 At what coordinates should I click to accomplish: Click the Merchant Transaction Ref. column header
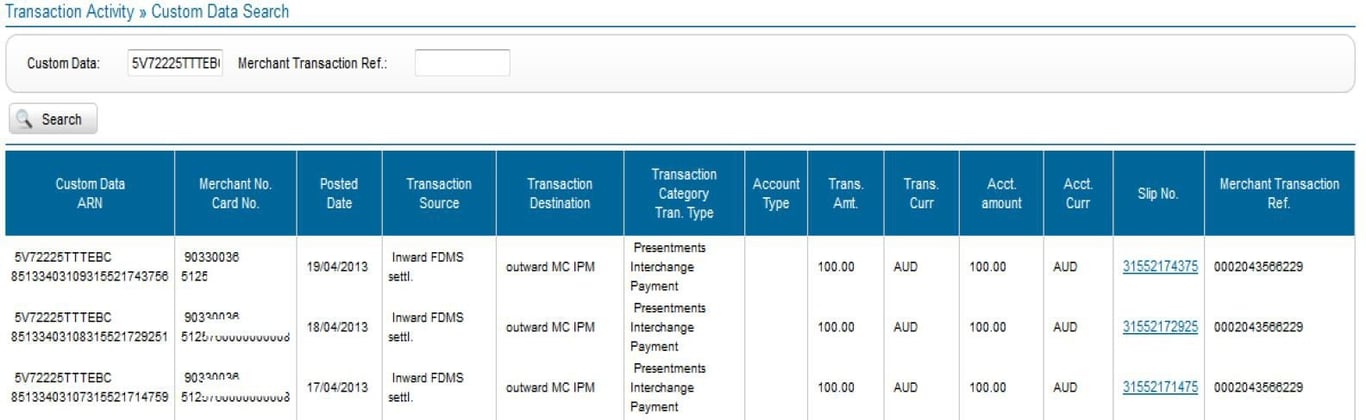(1279, 193)
